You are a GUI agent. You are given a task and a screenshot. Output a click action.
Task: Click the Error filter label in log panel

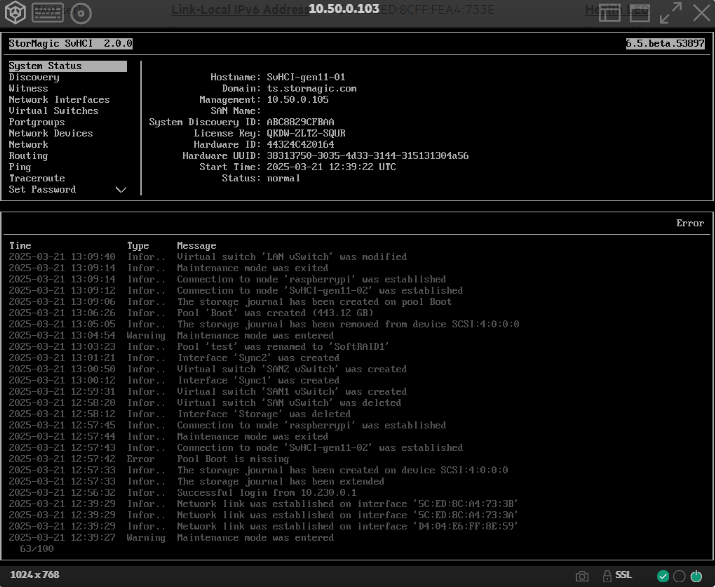pyautogui.click(x=690, y=223)
